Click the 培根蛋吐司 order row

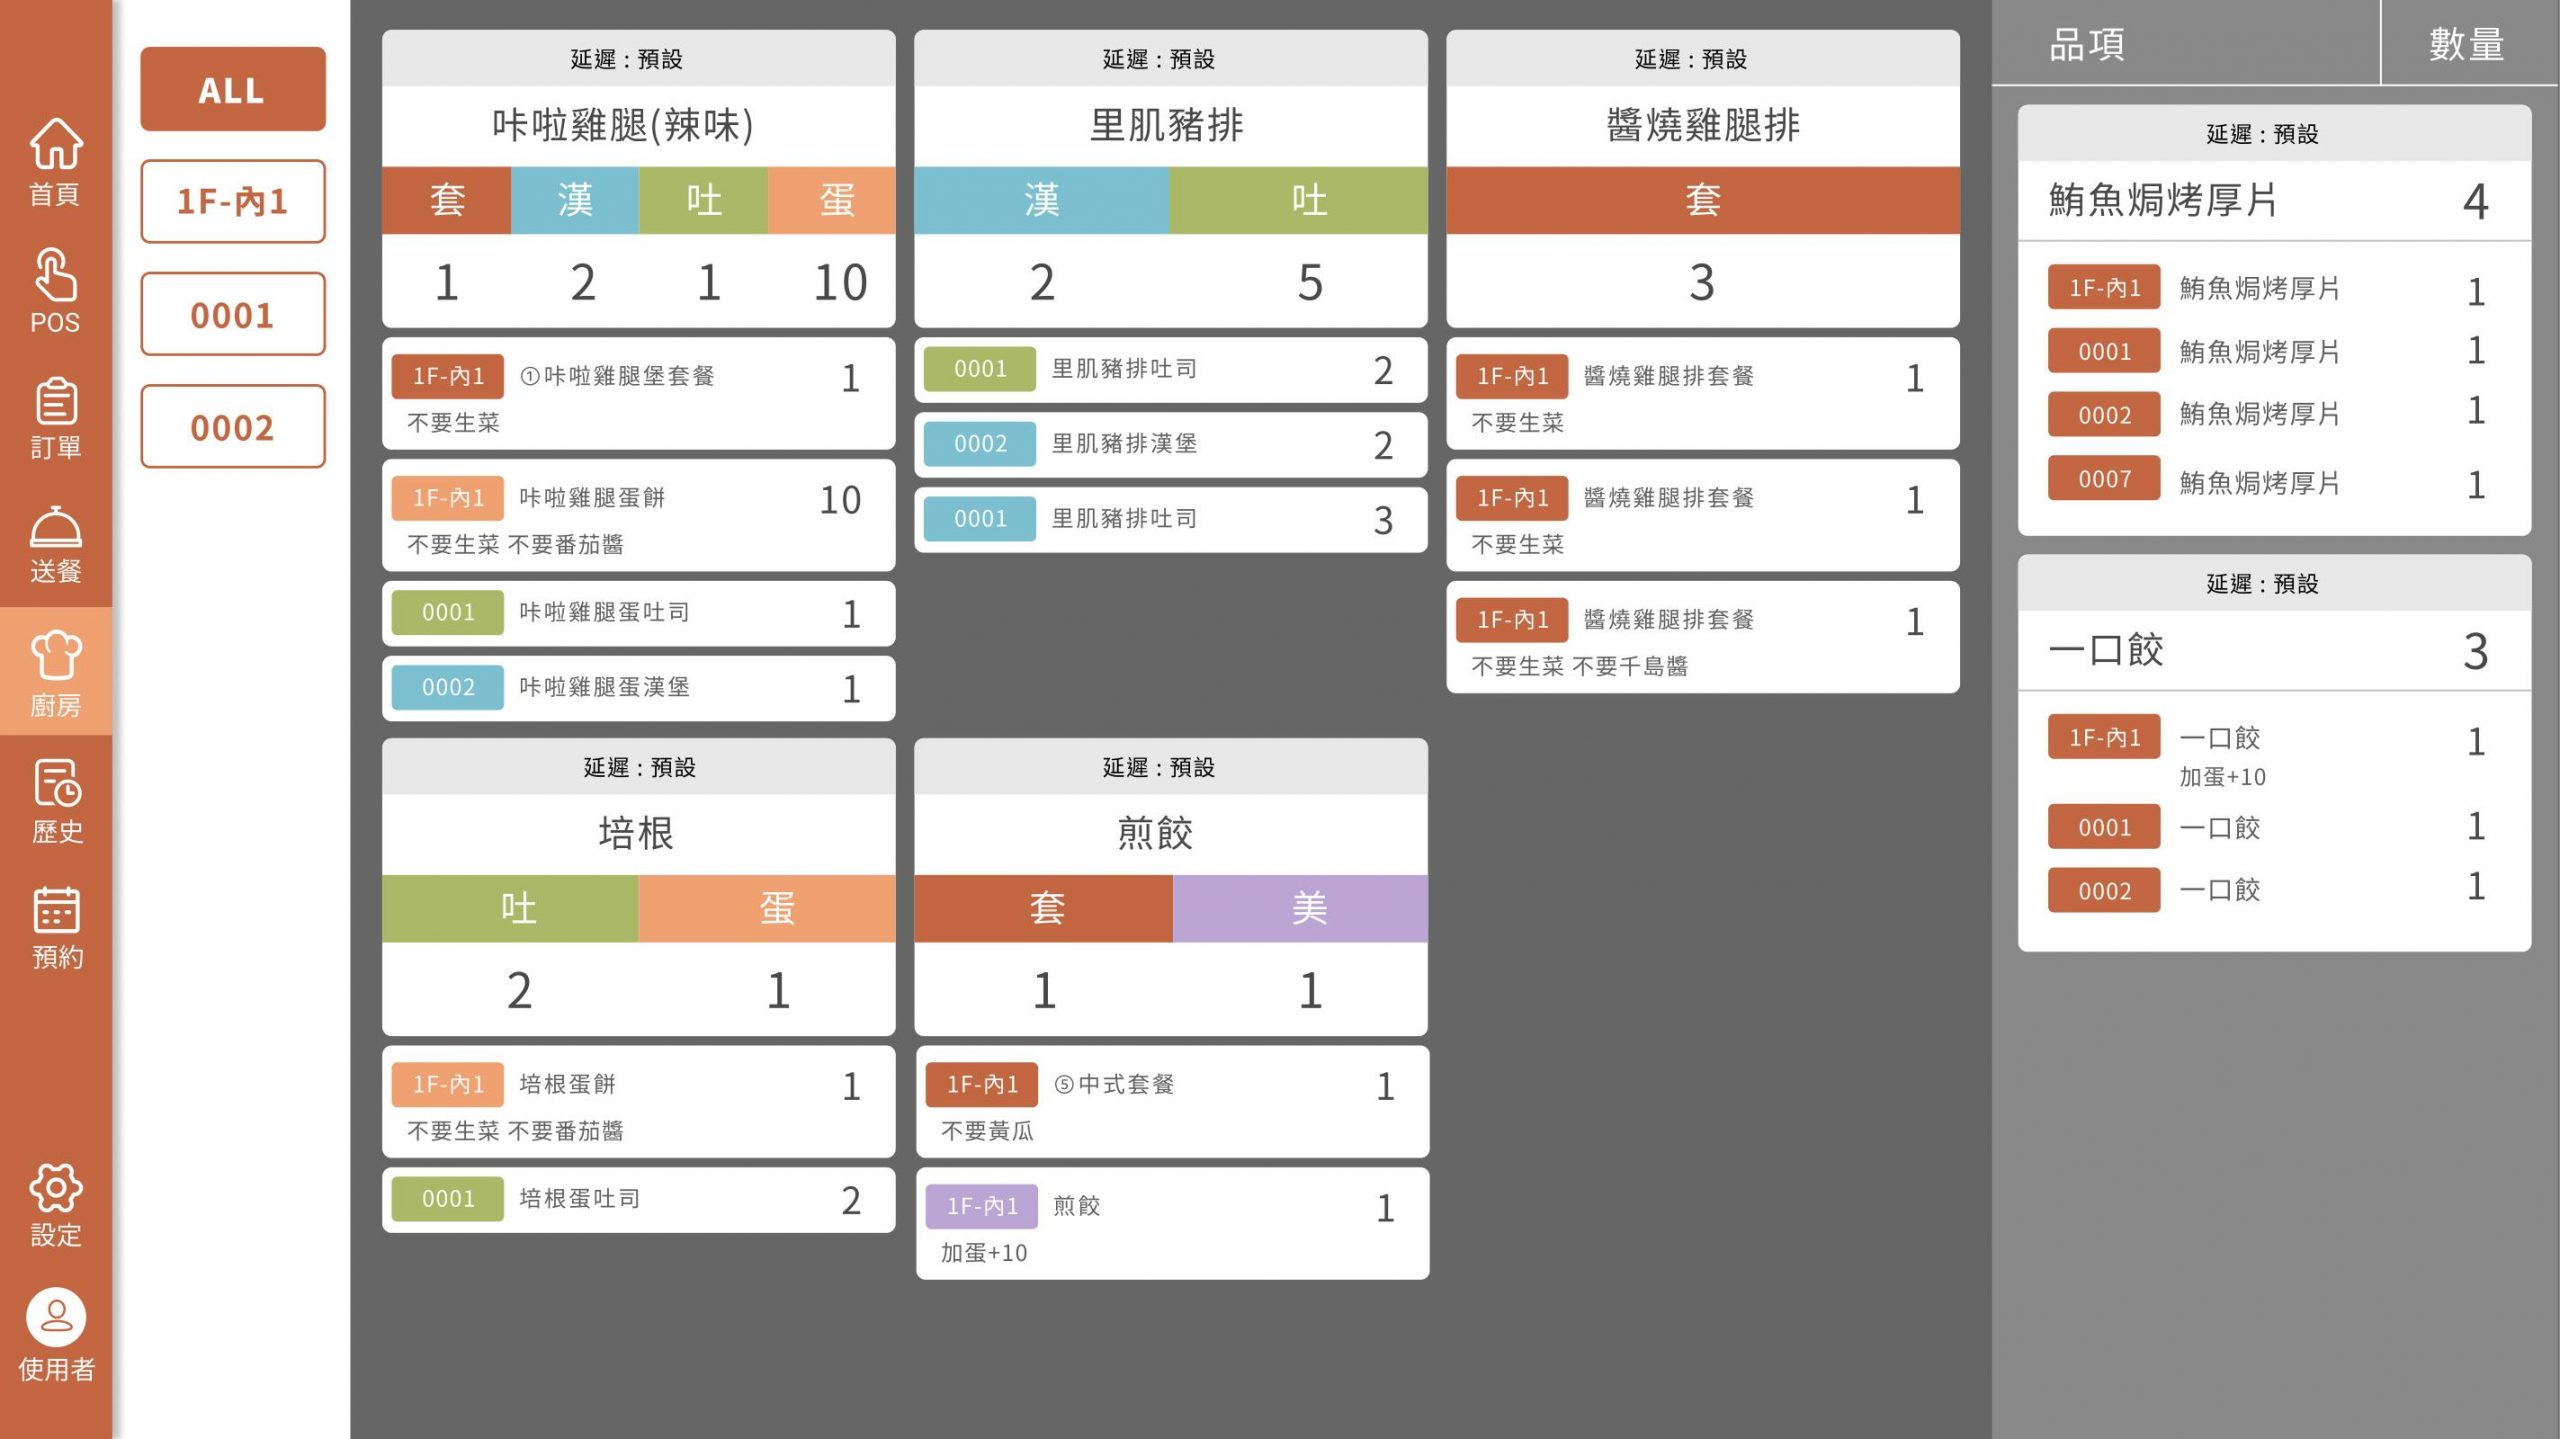coord(638,1199)
